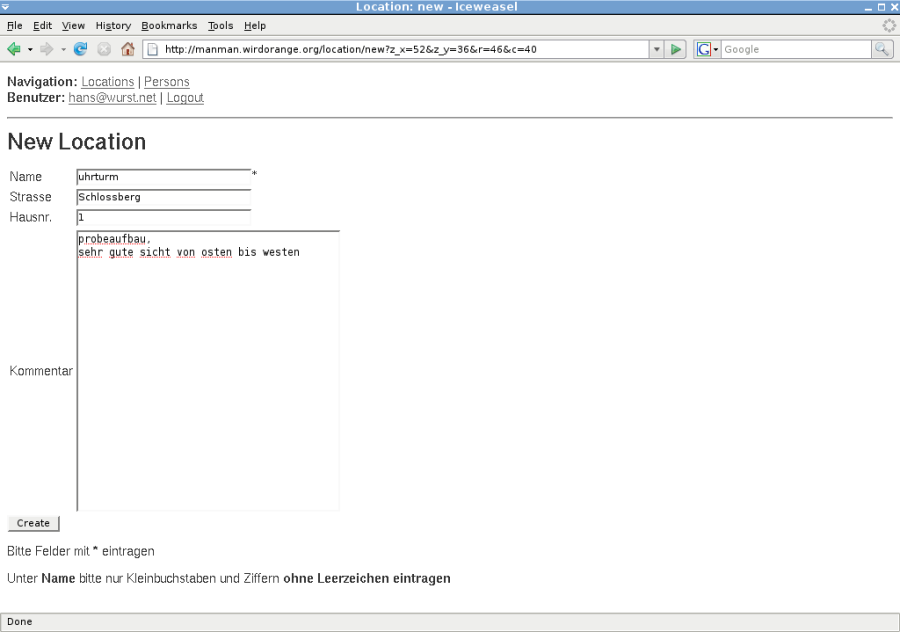Expand the URL bar history dropdown

657,49
